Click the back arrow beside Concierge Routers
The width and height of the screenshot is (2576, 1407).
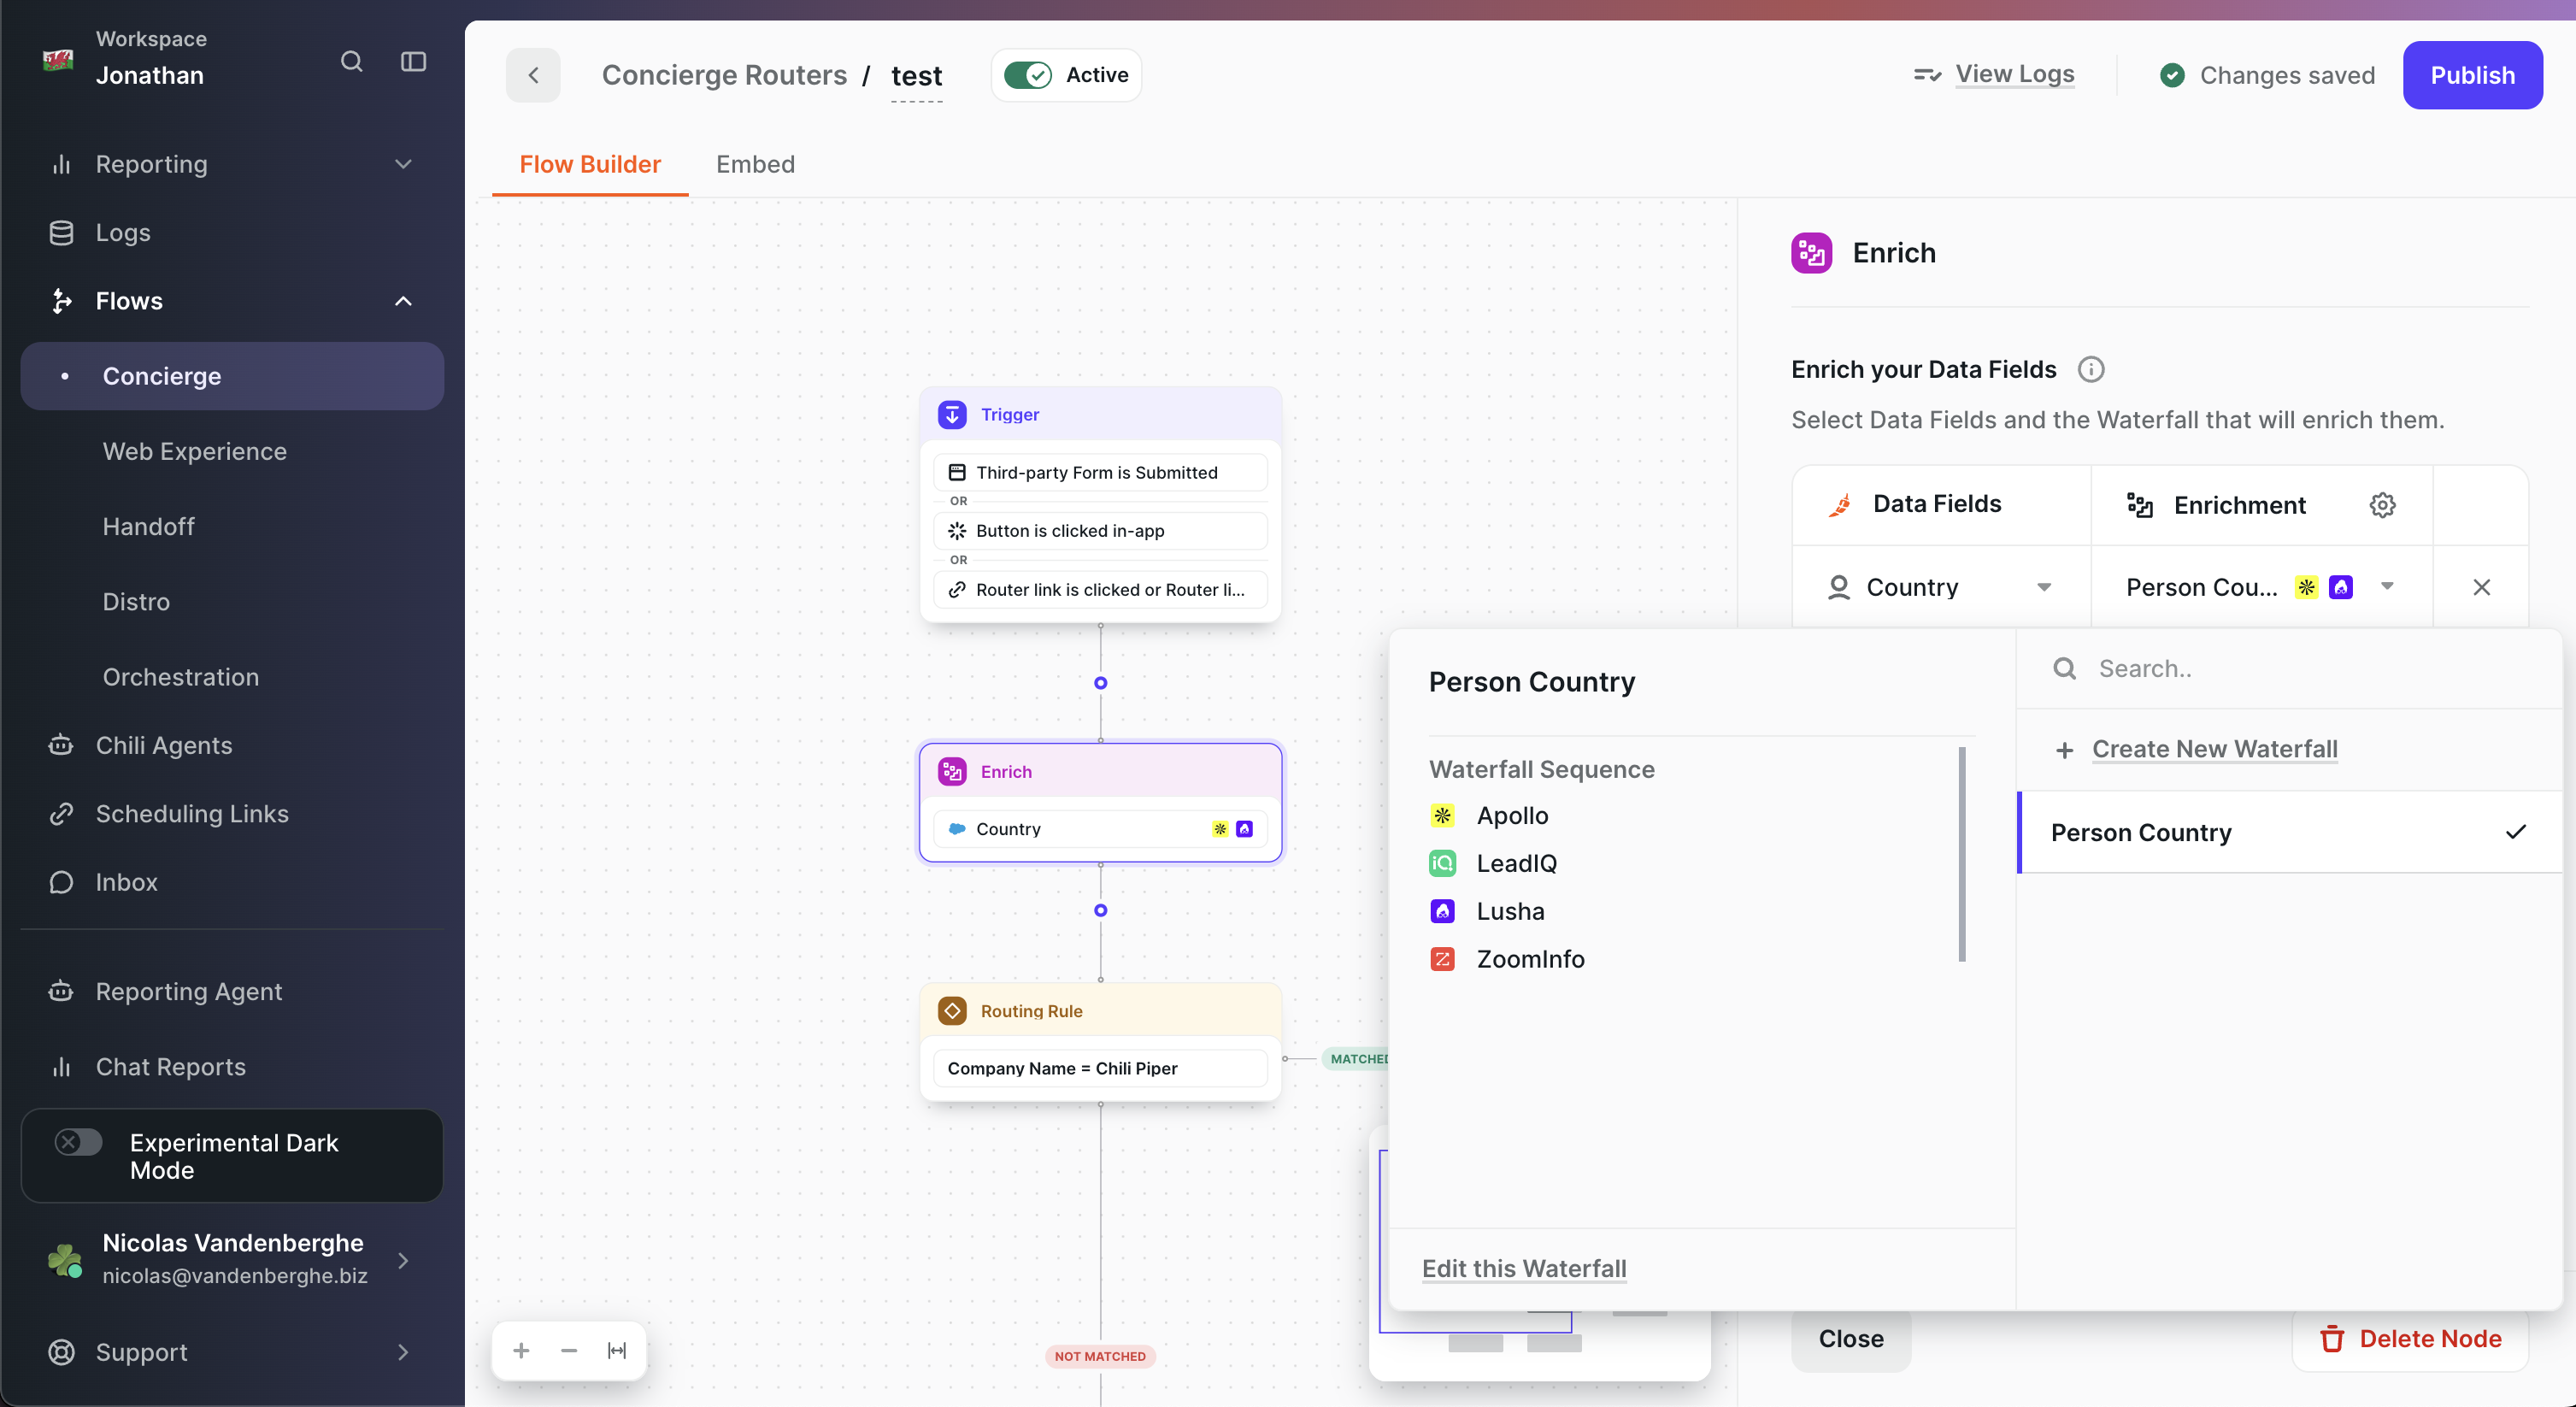(533, 75)
